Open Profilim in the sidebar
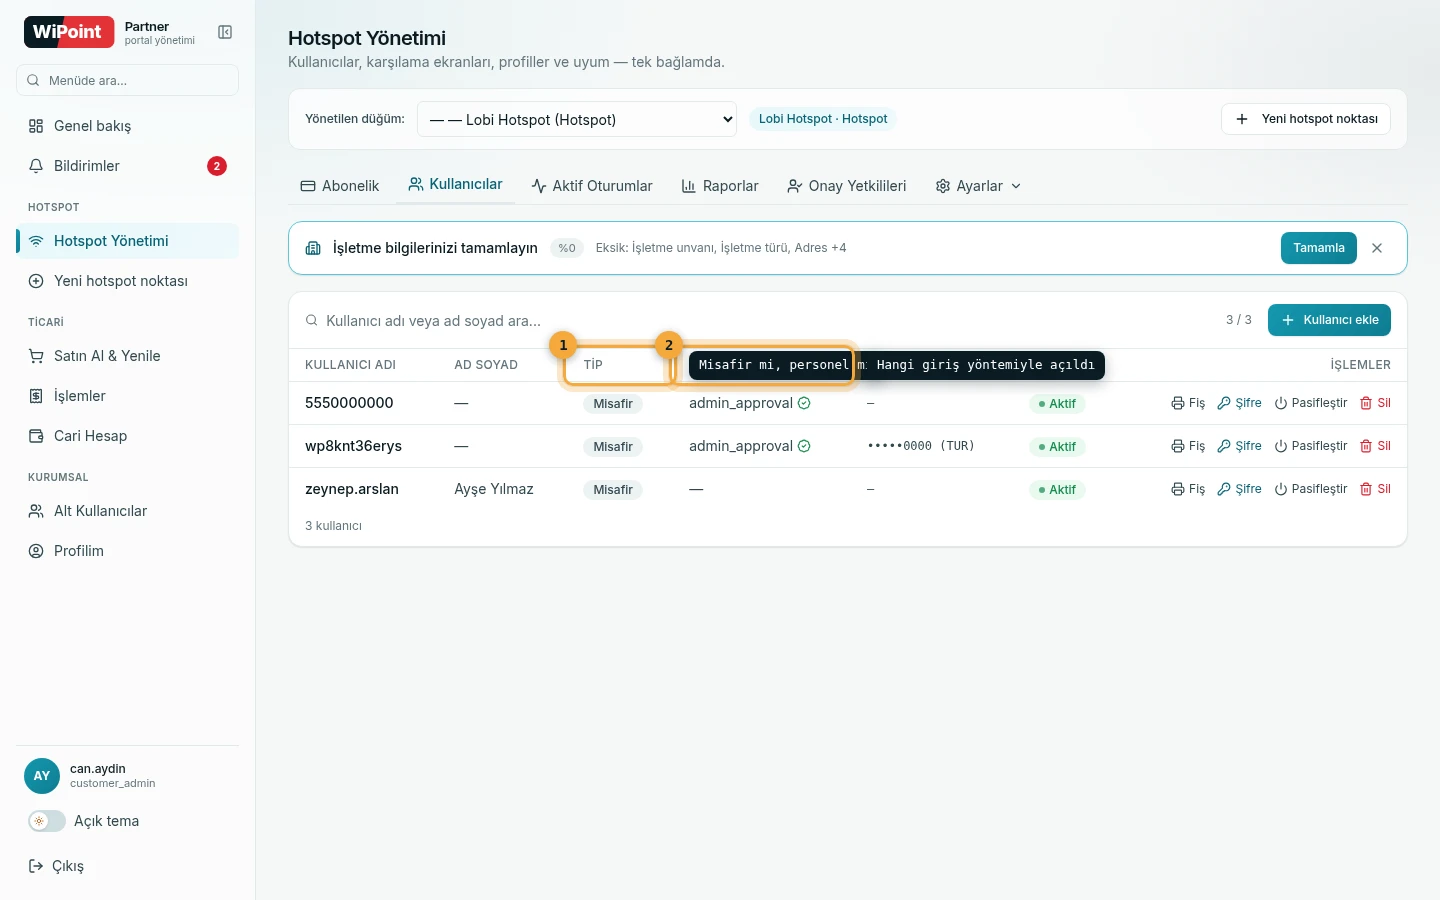 click(127, 551)
